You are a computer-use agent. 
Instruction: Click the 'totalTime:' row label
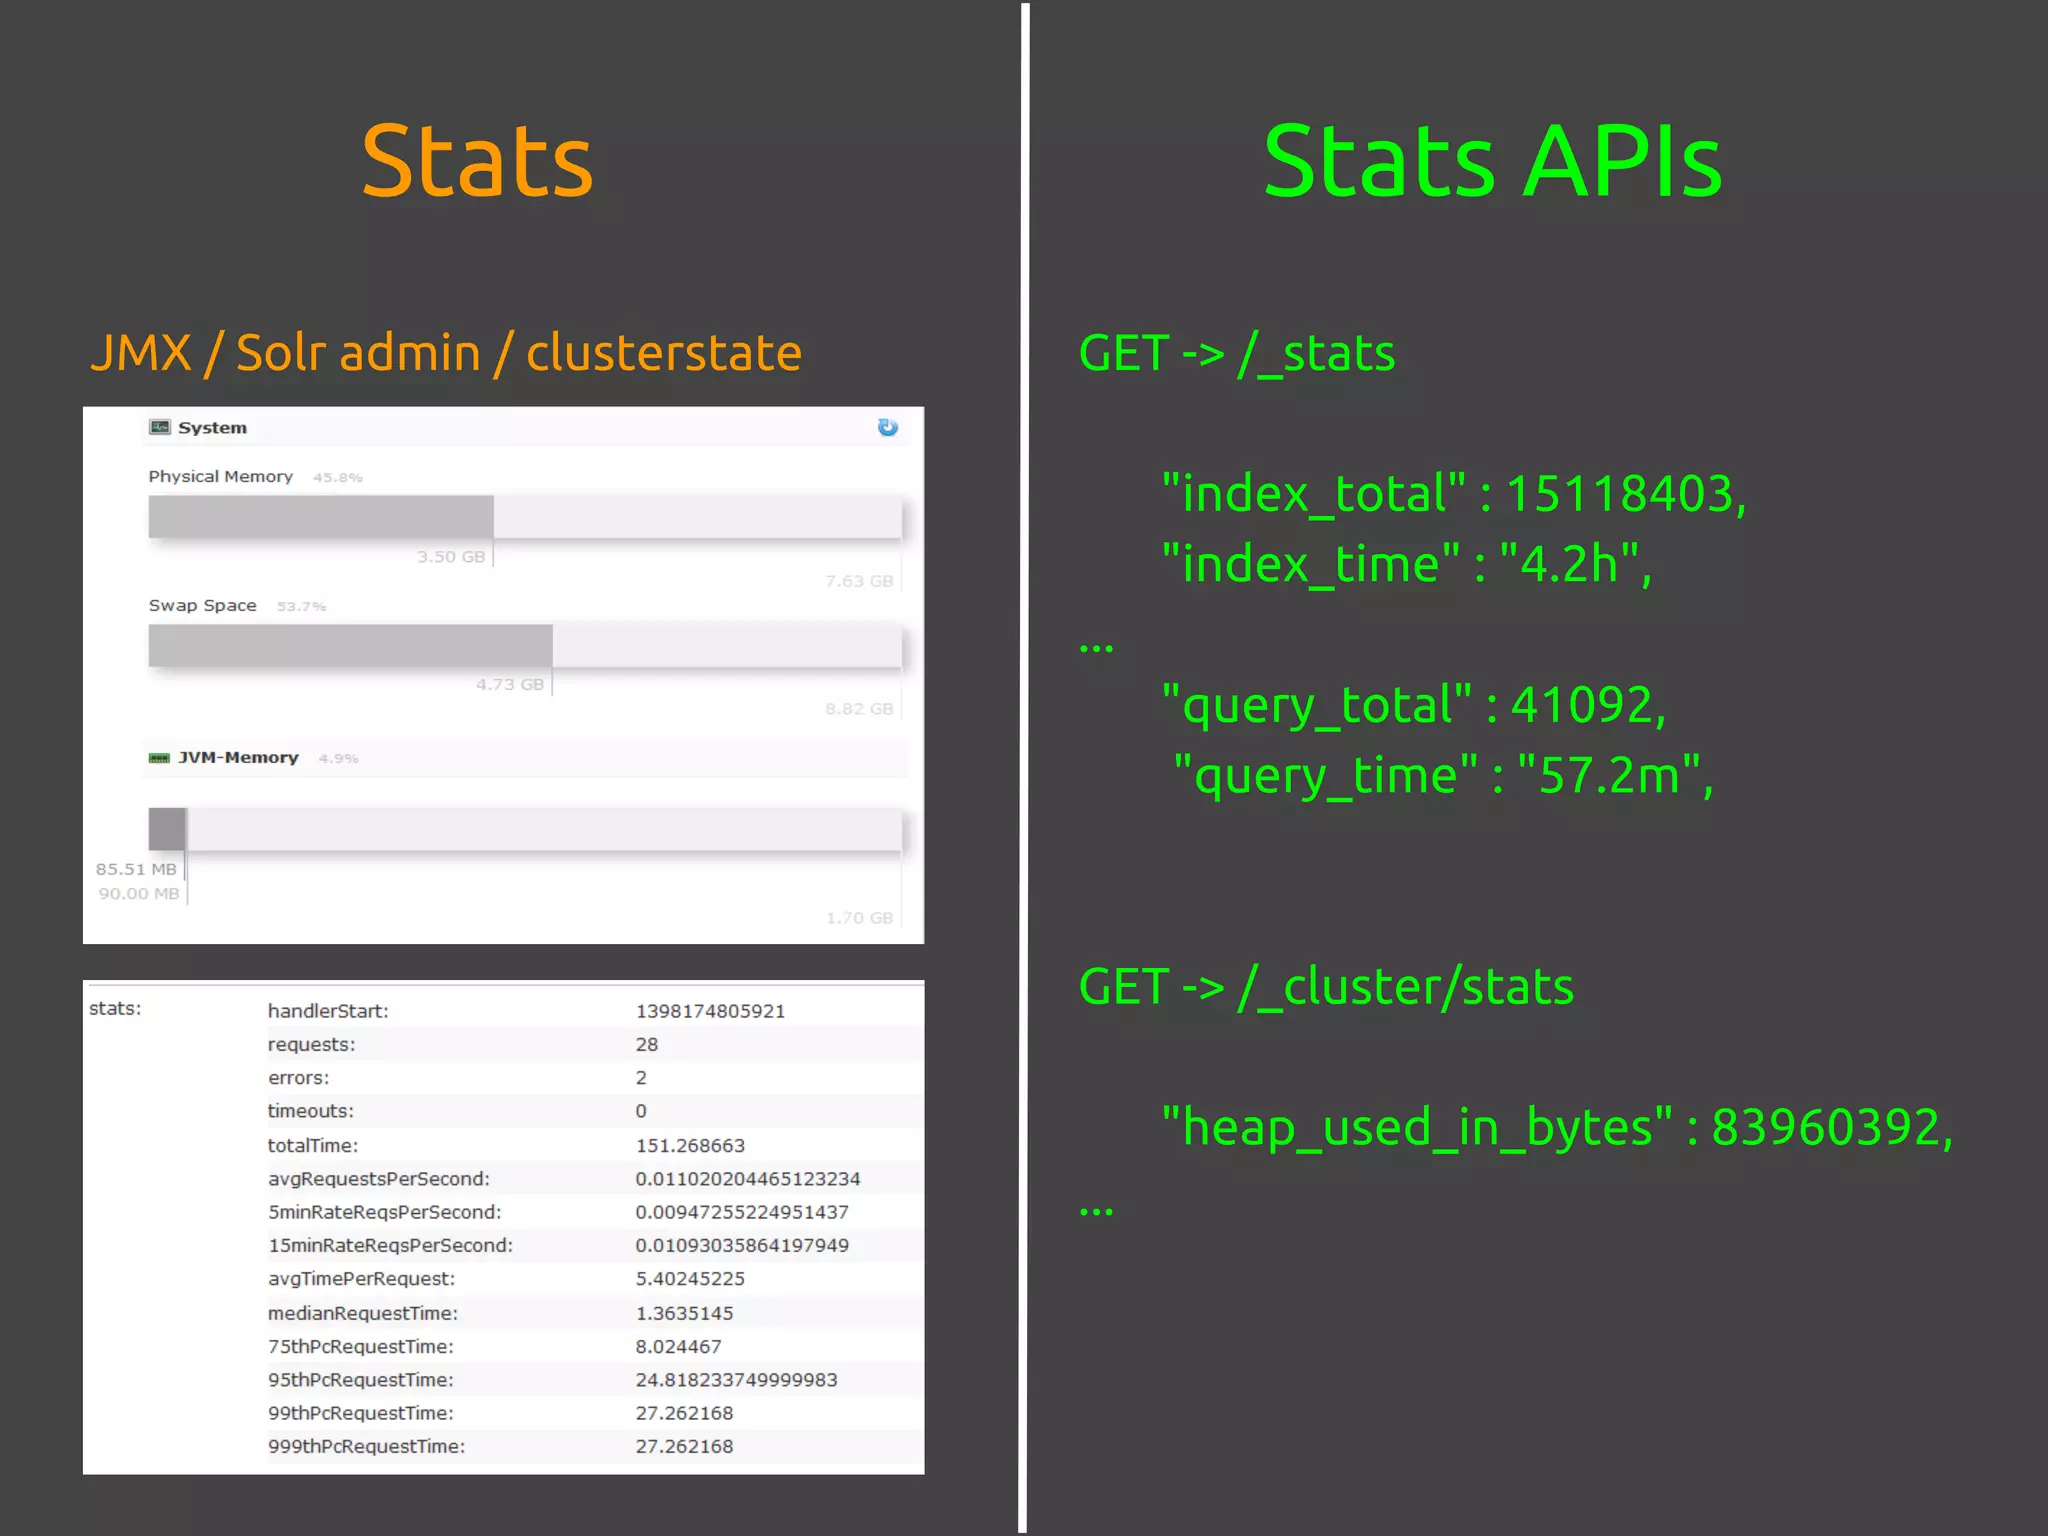pyautogui.click(x=313, y=1146)
